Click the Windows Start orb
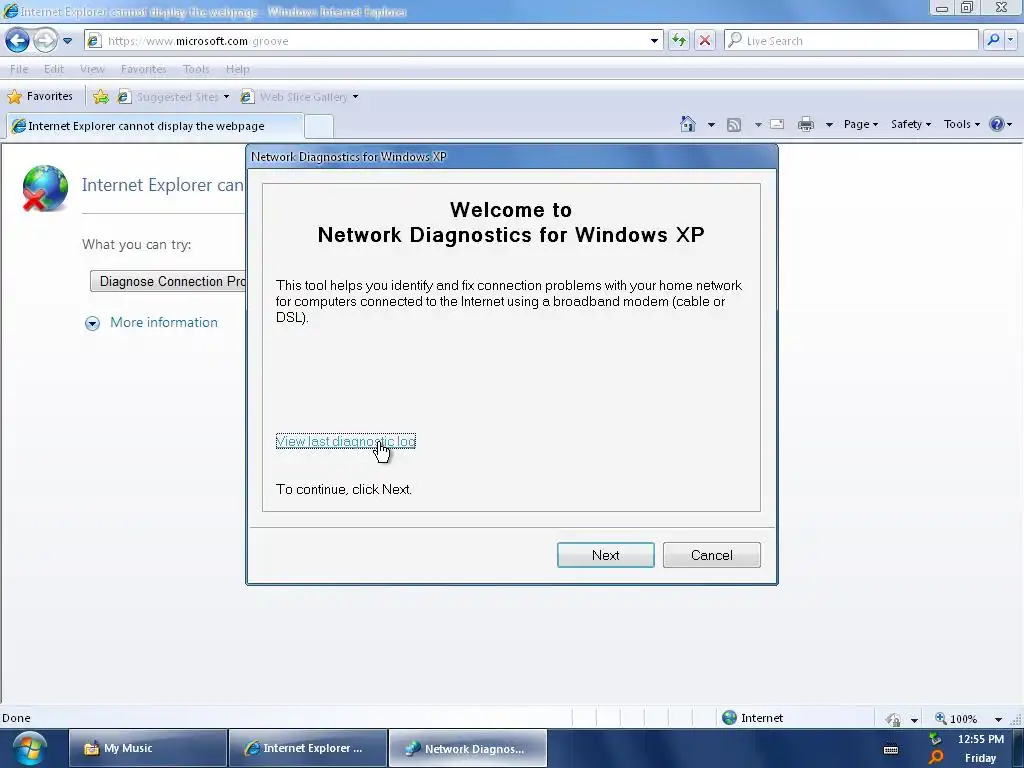 point(30,748)
